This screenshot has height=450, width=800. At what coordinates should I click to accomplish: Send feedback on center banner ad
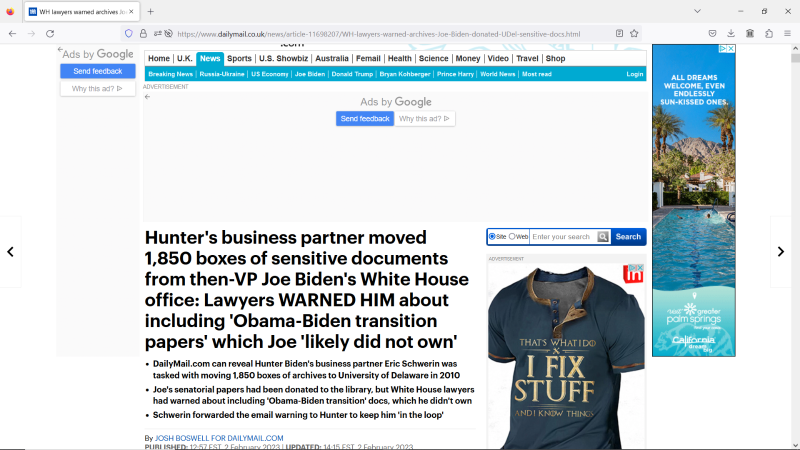(365, 119)
